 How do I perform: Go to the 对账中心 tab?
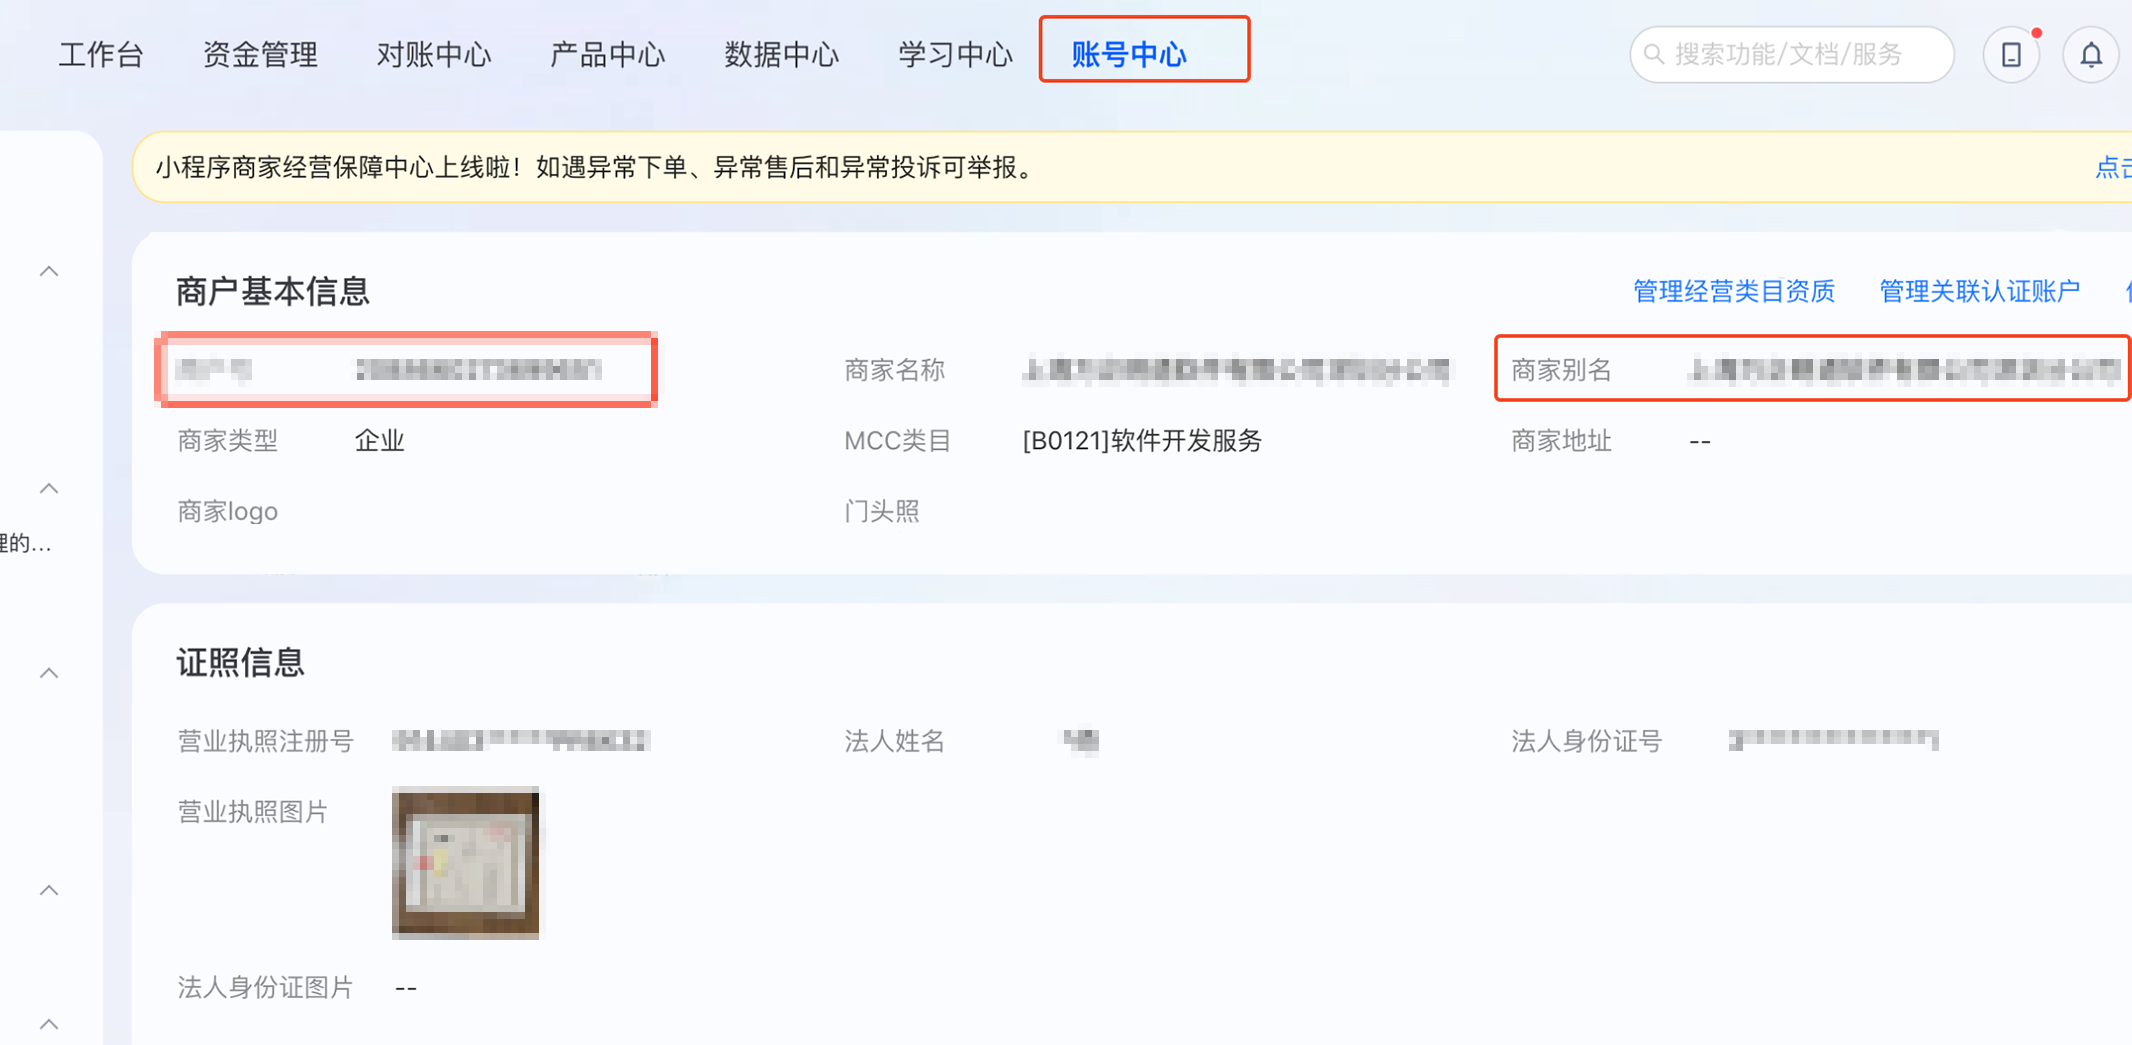click(x=434, y=54)
